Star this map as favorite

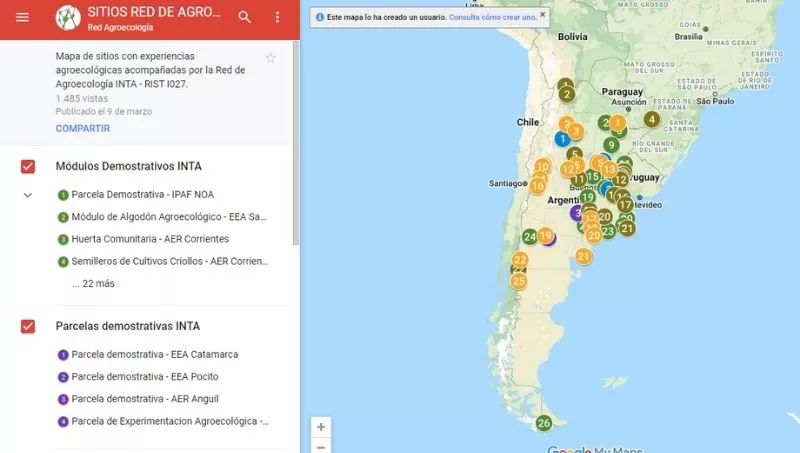270,58
